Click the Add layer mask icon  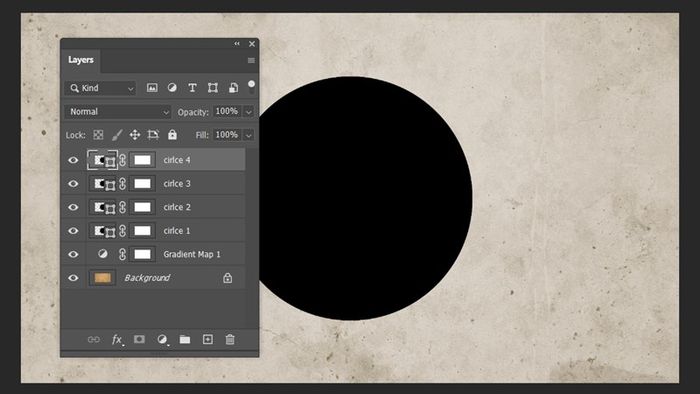[139, 340]
